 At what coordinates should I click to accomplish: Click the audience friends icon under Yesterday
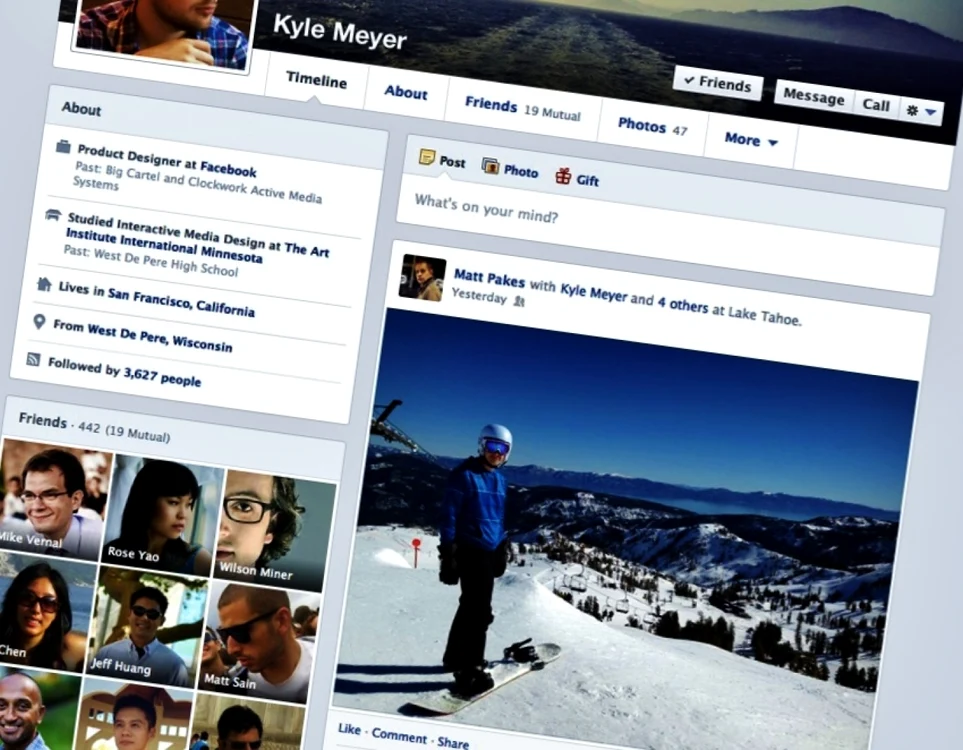[520, 300]
